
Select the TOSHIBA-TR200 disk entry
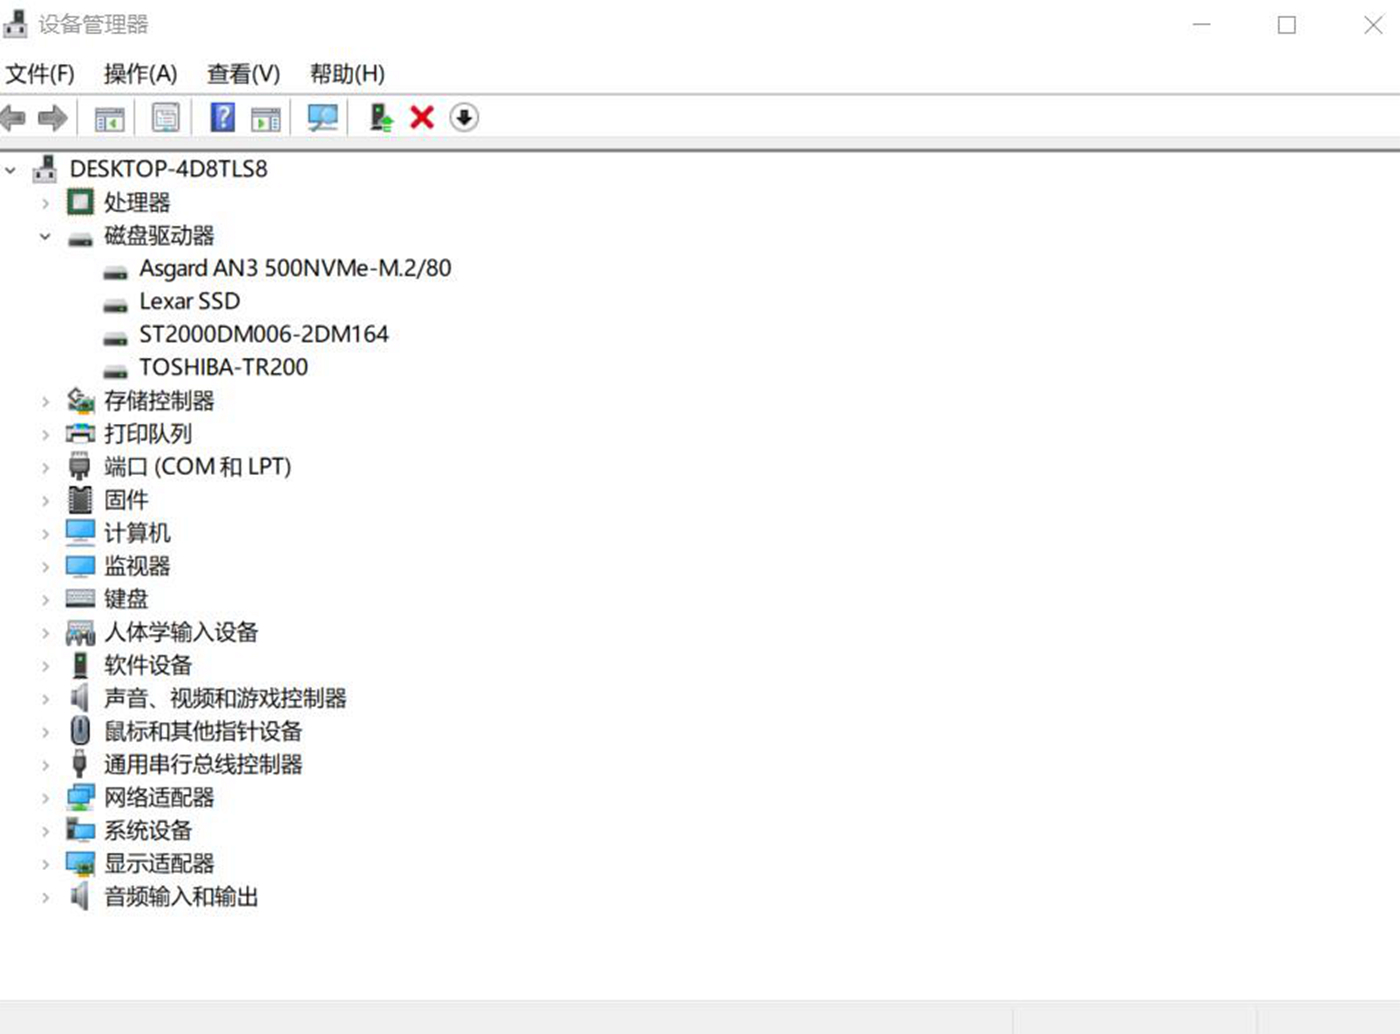pyautogui.click(x=224, y=367)
